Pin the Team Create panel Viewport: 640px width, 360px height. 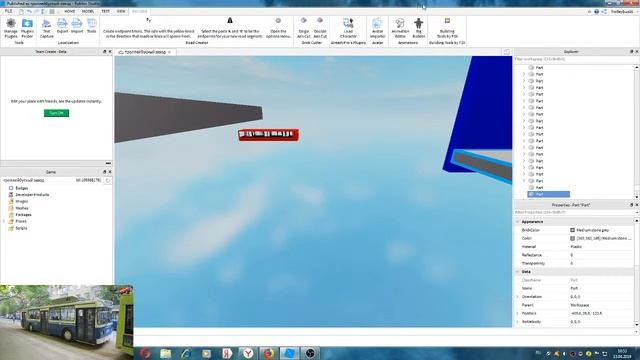[x=104, y=51]
